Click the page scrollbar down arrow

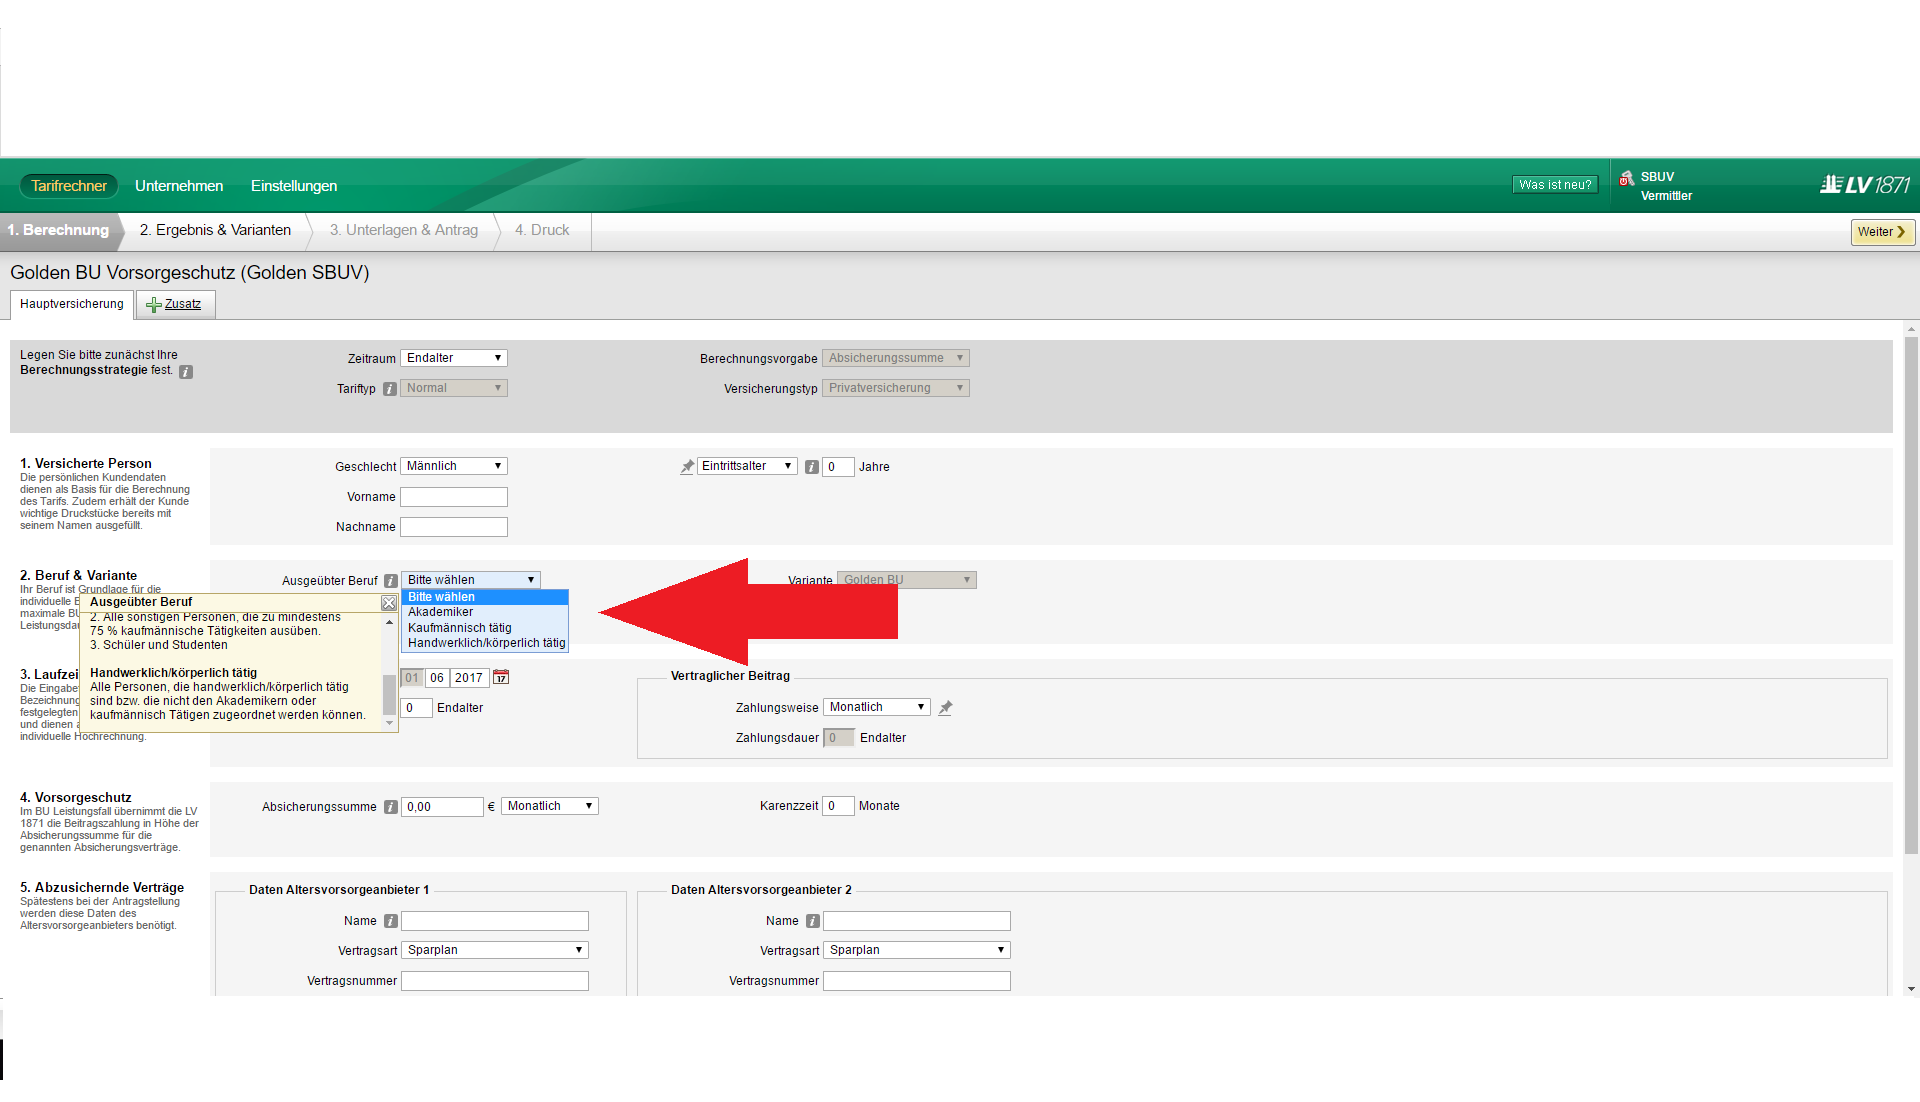1911,988
